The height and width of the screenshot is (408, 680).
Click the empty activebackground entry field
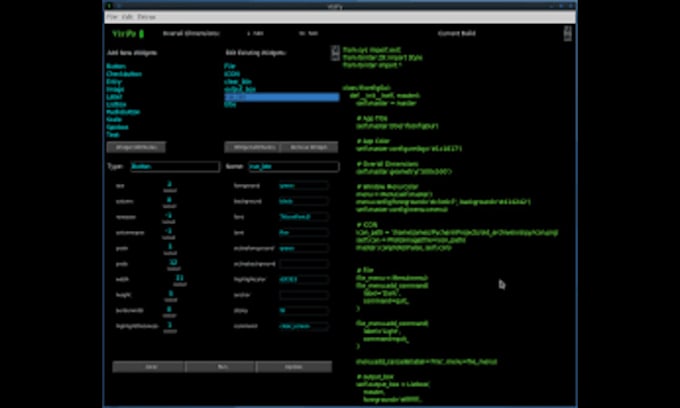(x=303, y=264)
